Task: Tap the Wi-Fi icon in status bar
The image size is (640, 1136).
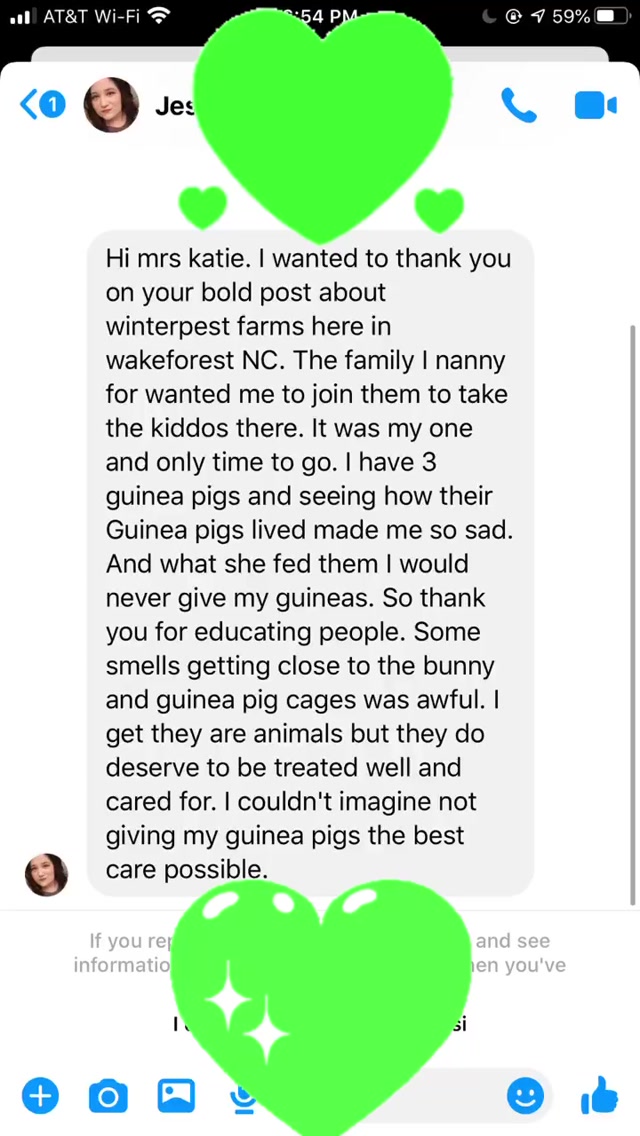Action: click(x=158, y=16)
